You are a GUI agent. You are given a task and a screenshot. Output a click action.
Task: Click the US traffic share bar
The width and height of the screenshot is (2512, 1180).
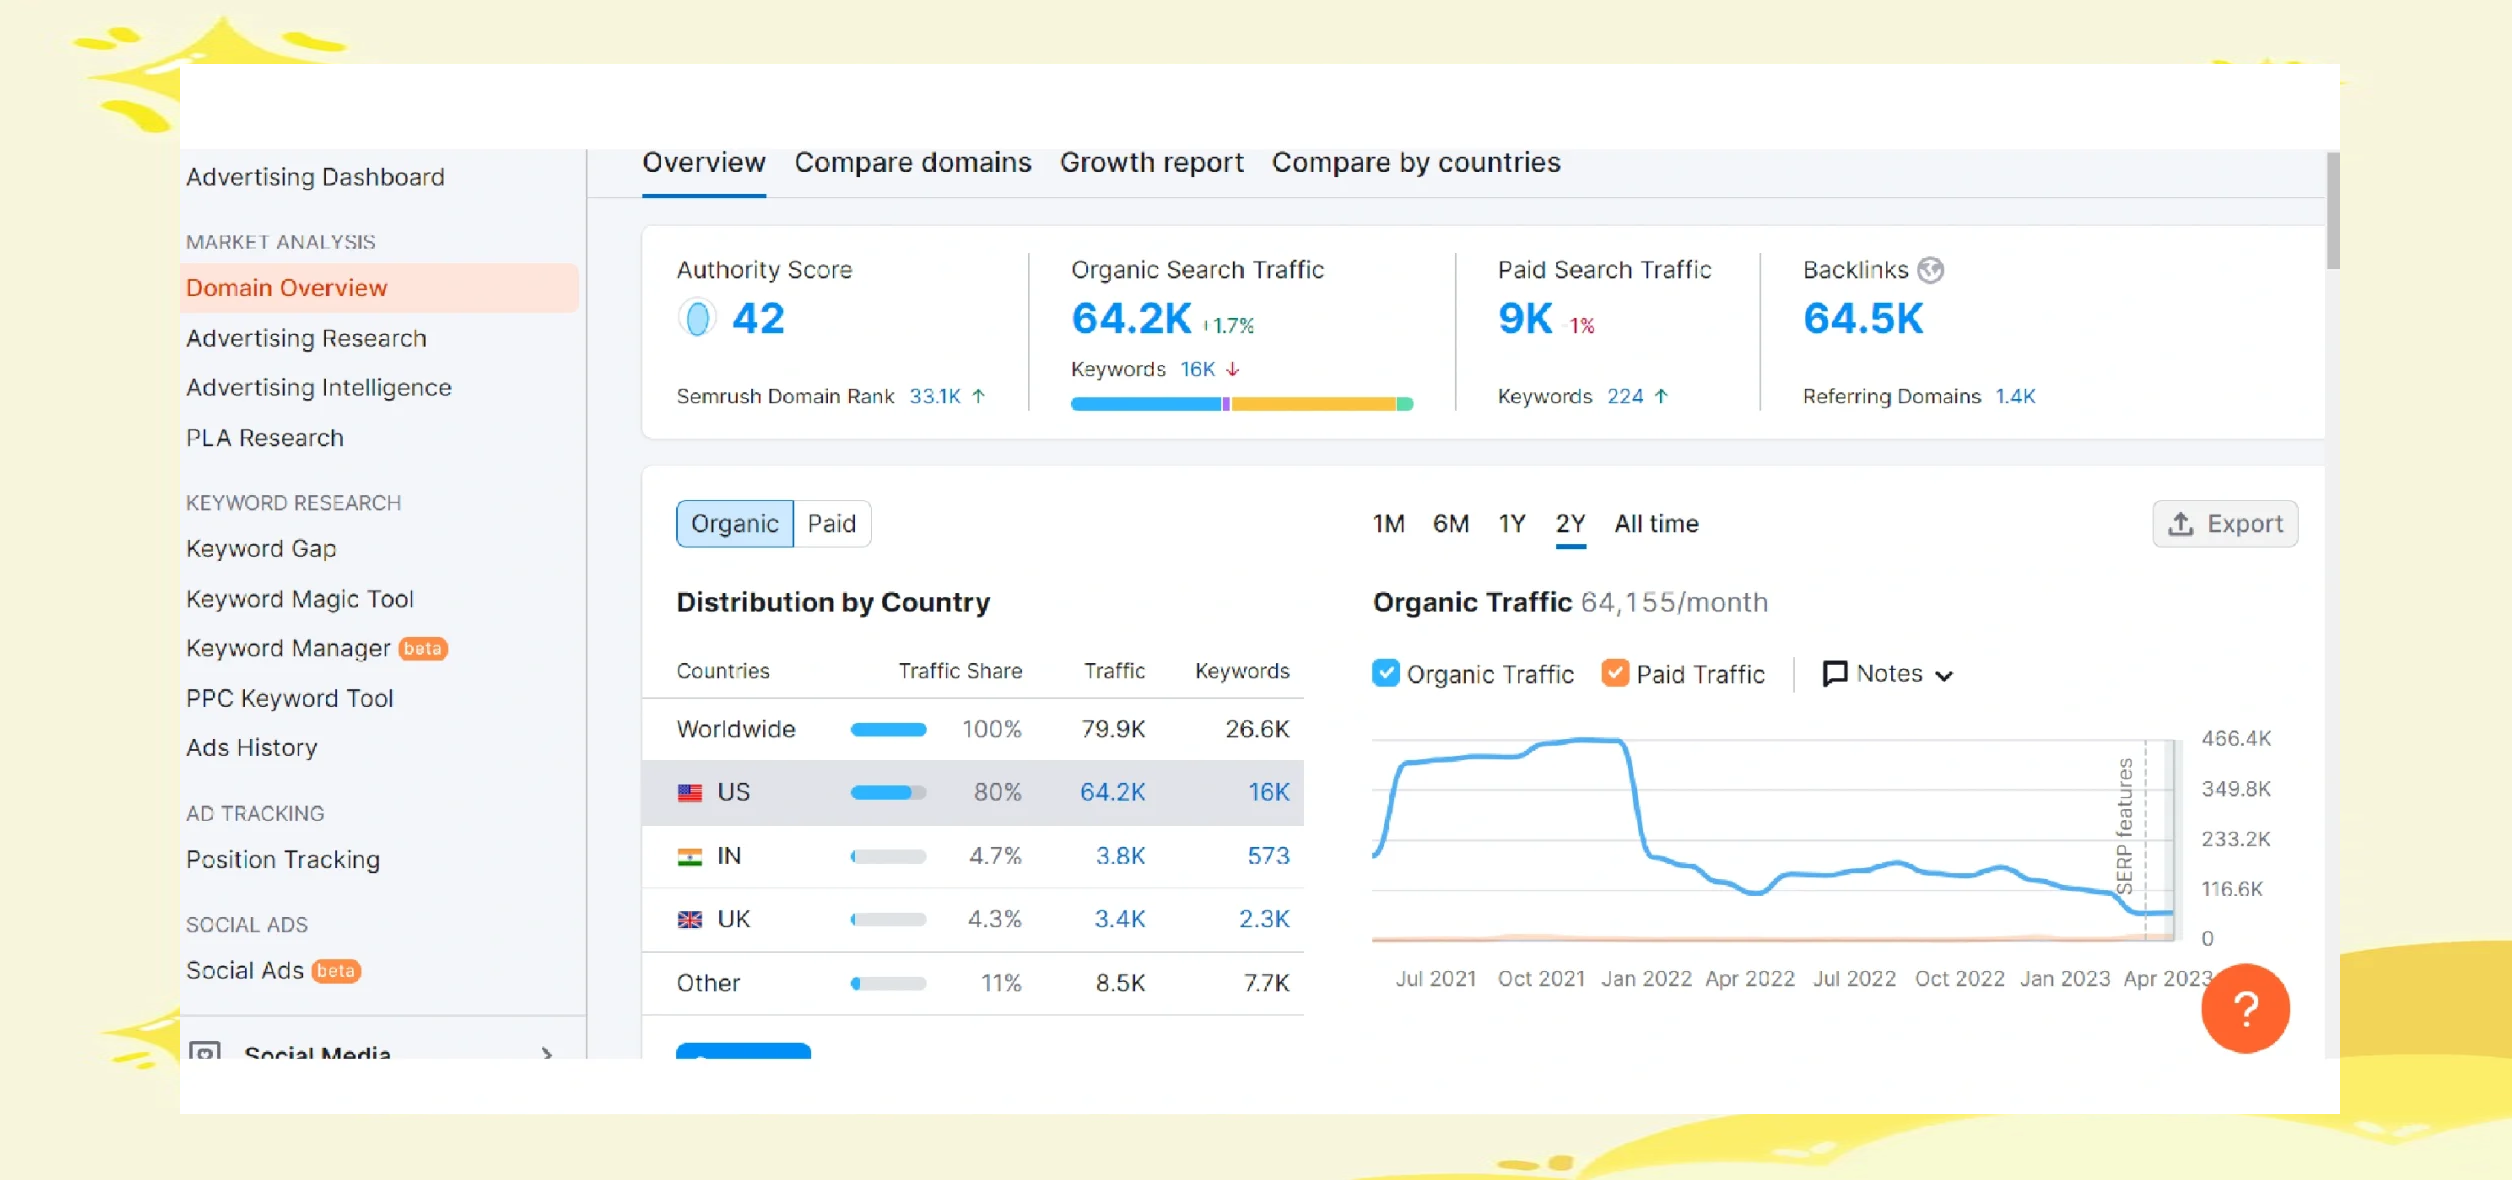[x=888, y=793]
